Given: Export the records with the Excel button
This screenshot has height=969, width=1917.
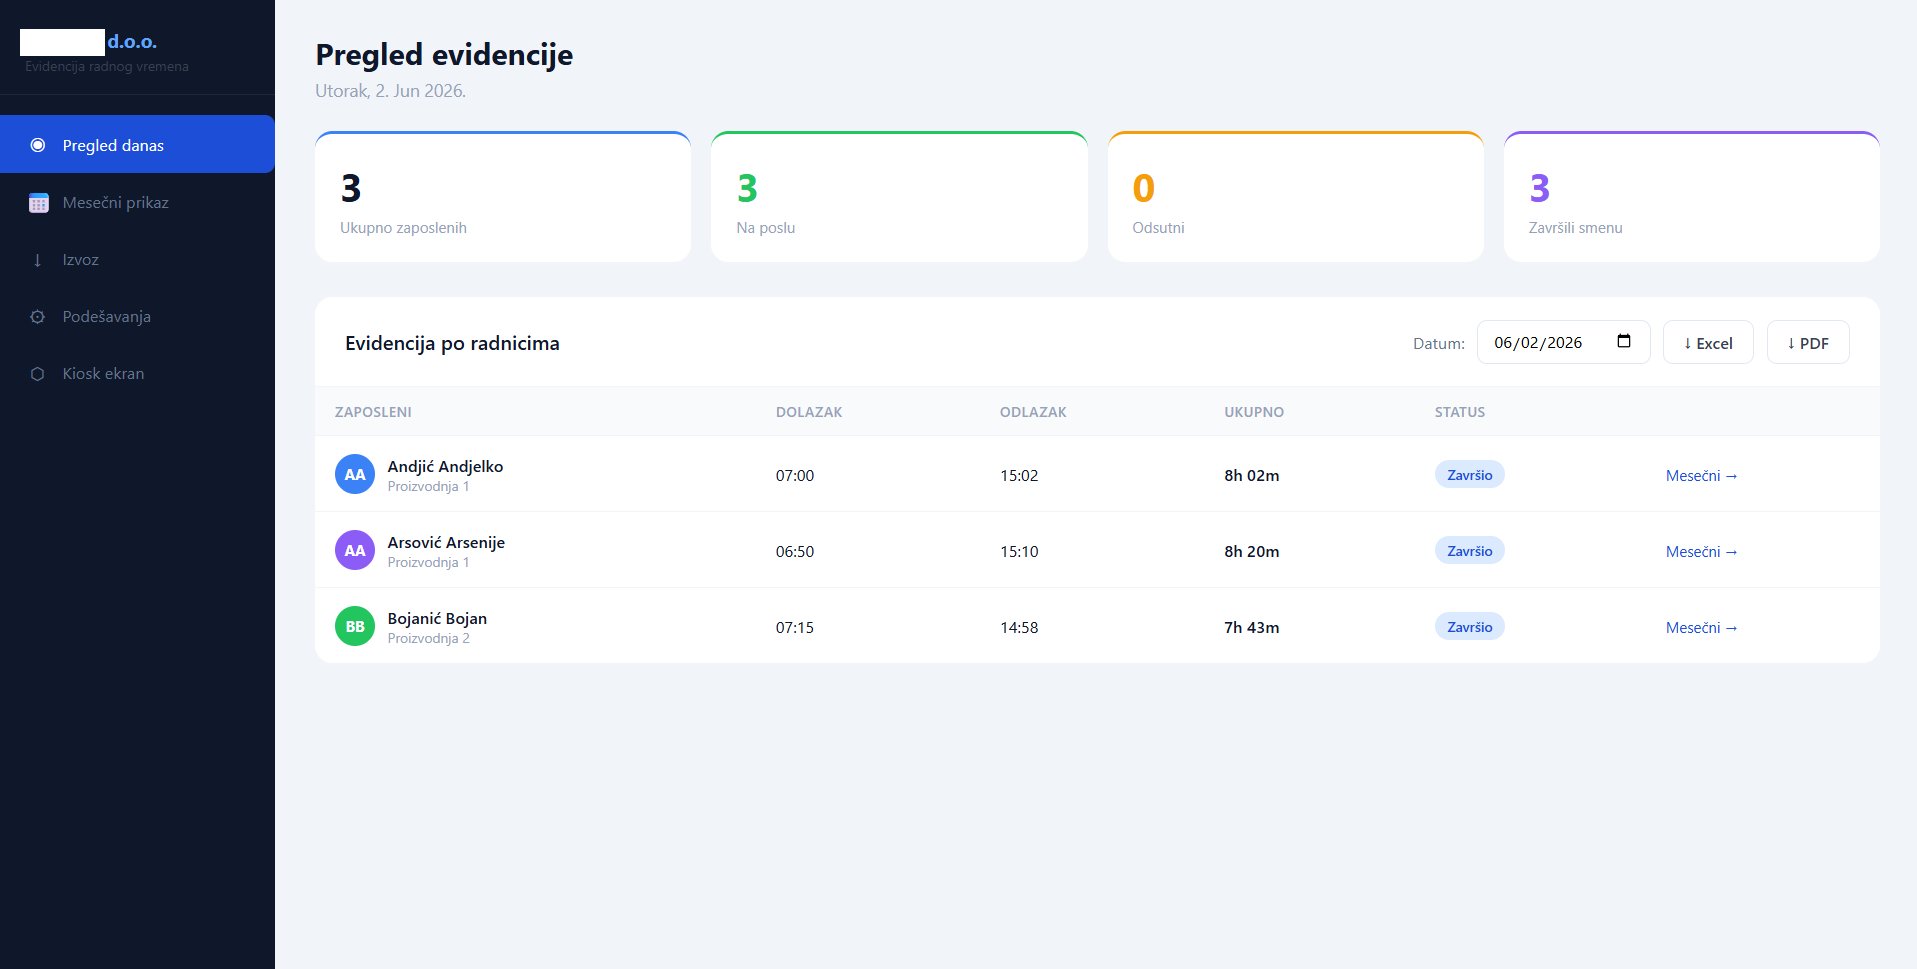Looking at the screenshot, I should point(1708,342).
